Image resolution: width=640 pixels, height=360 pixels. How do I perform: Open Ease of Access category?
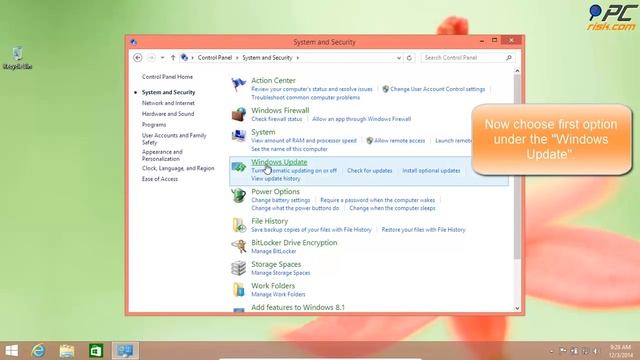(160, 179)
